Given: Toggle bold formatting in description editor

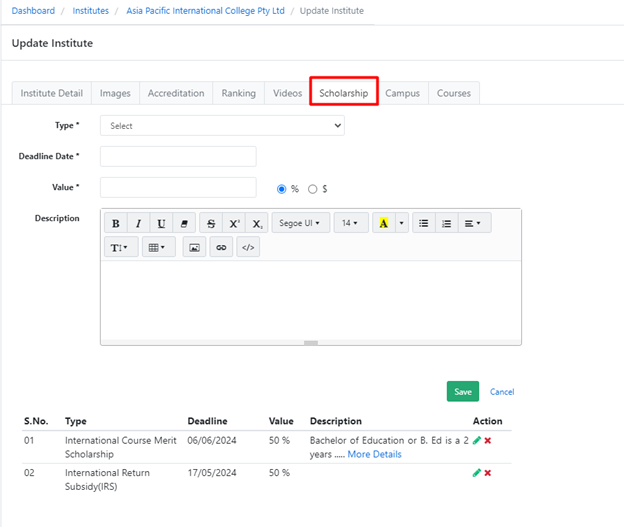Looking at the screenshot, I should click(x=116, y=224).
